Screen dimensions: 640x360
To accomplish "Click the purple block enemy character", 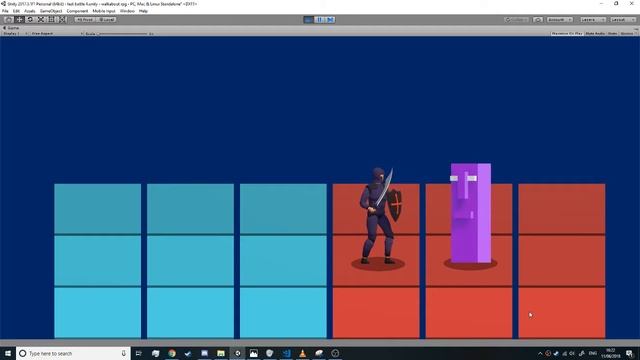I will coord(471,213).
